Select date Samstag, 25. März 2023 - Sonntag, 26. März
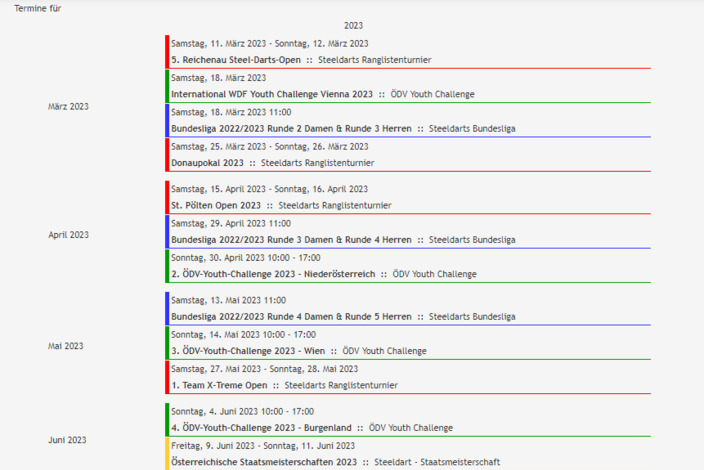The image size is (704, 470). [269, 147]
